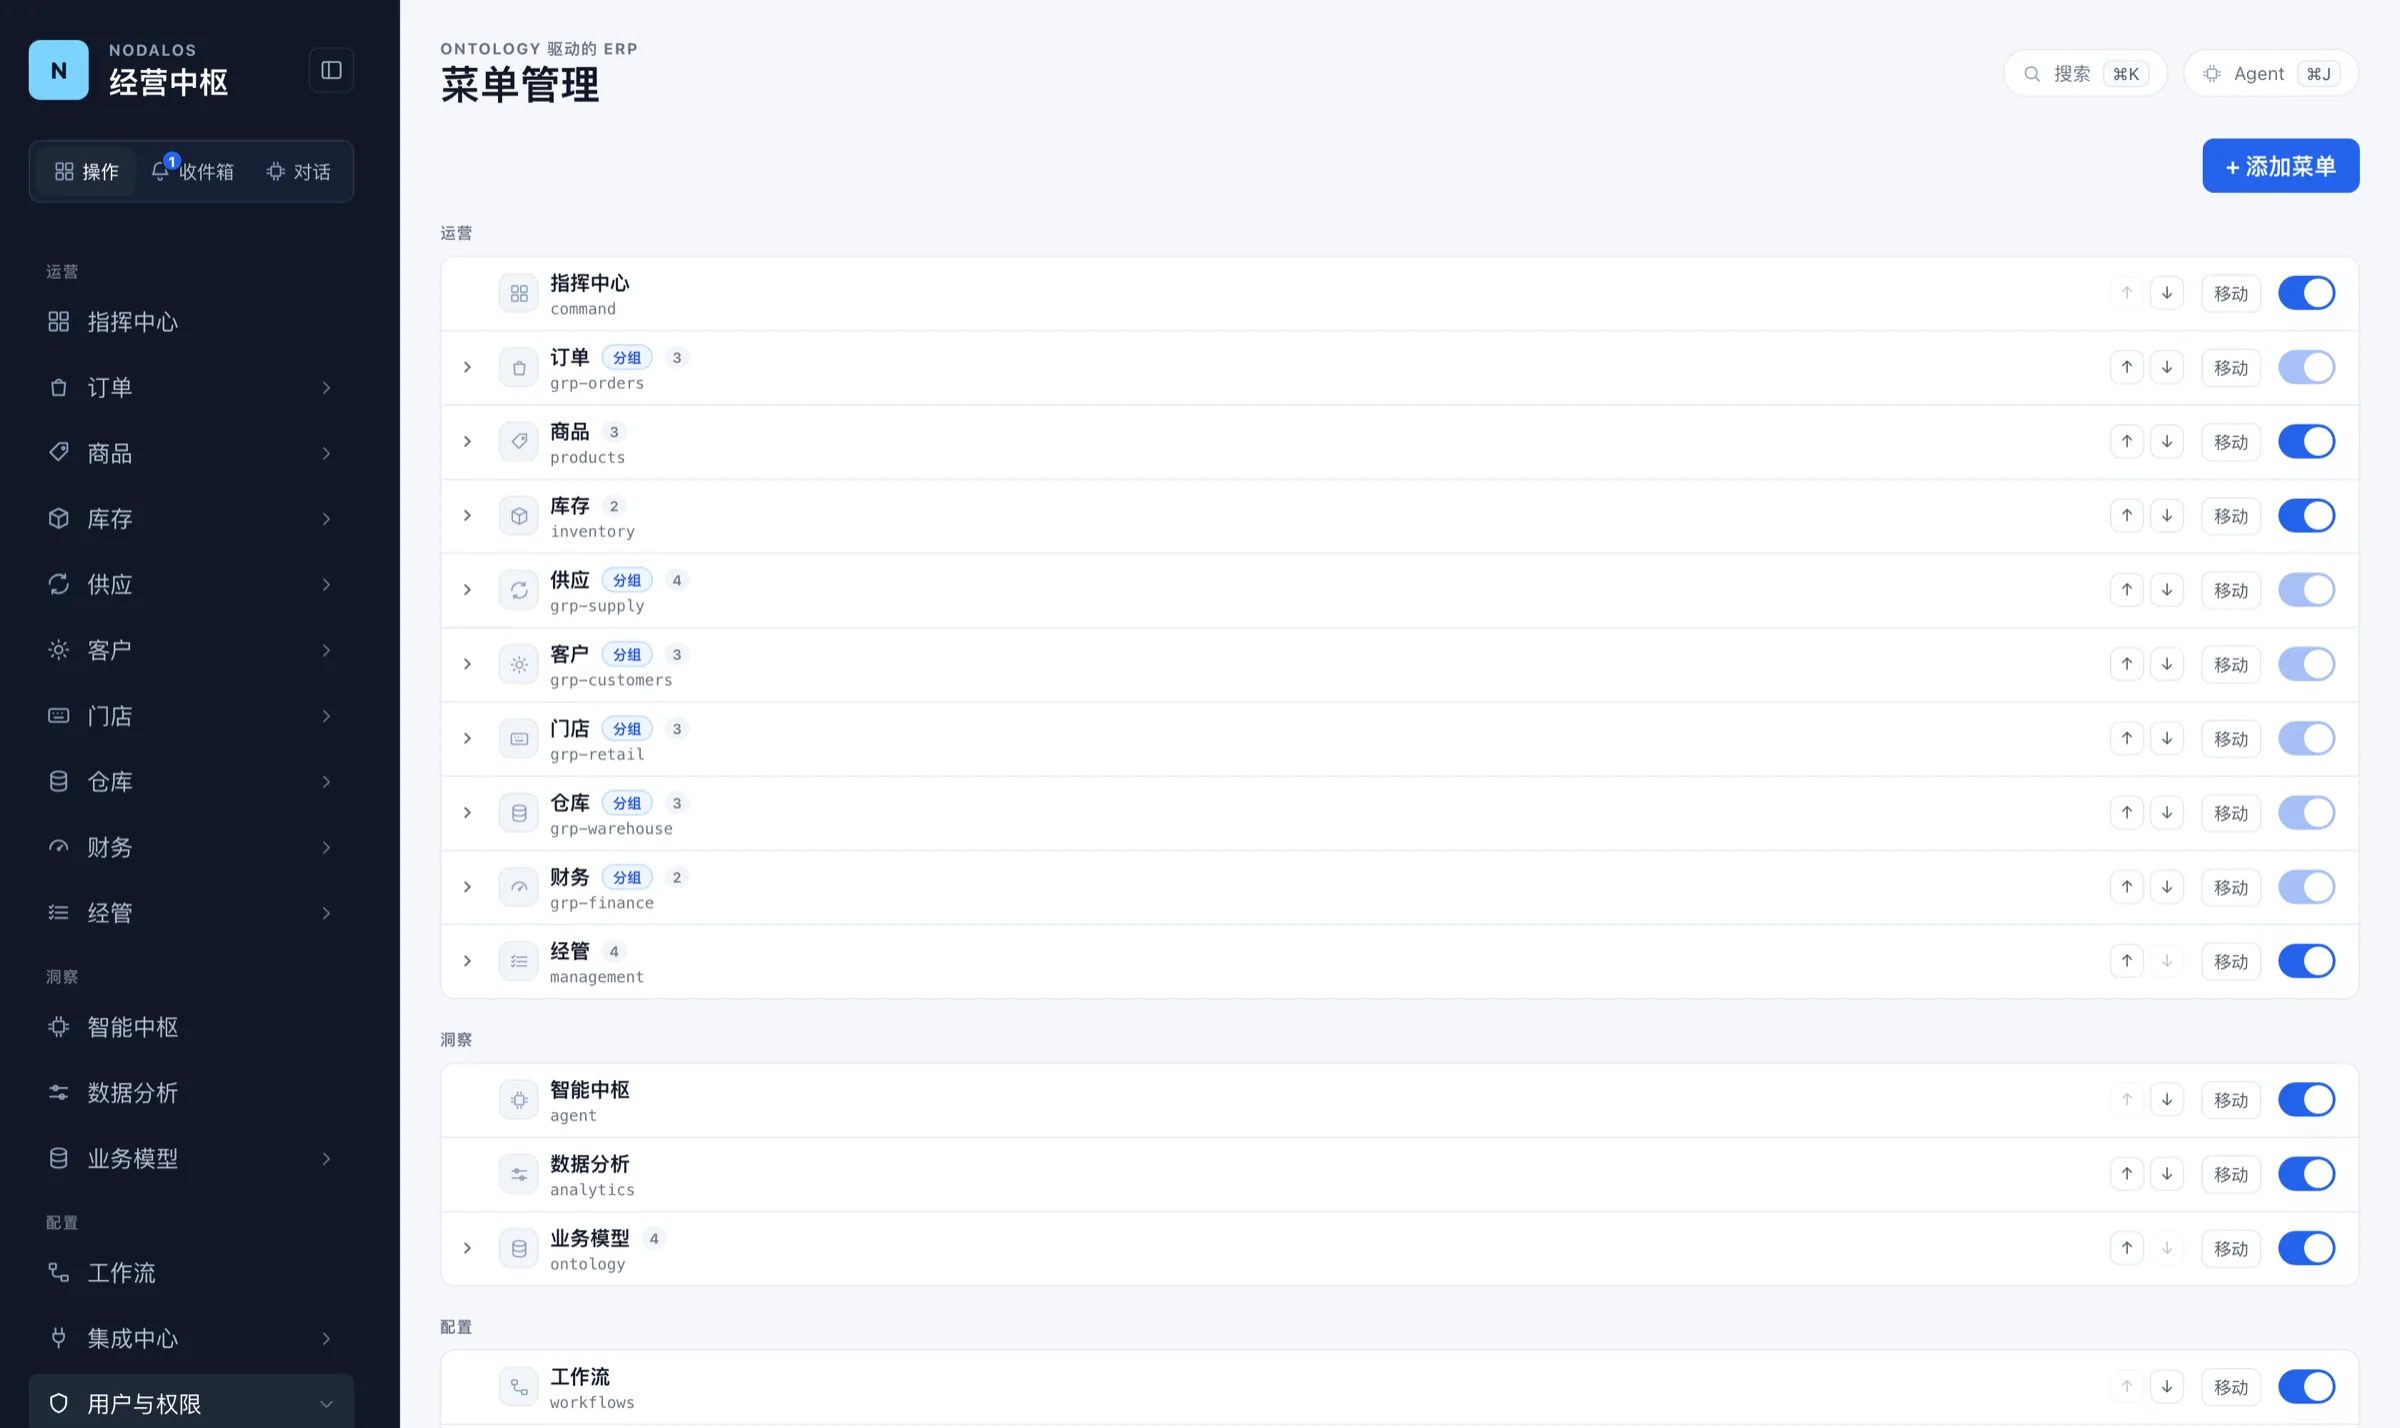This screenshot has width=2400, height=1428.
Task: Click the 搜索 search field
Action: coord(2085,73)
